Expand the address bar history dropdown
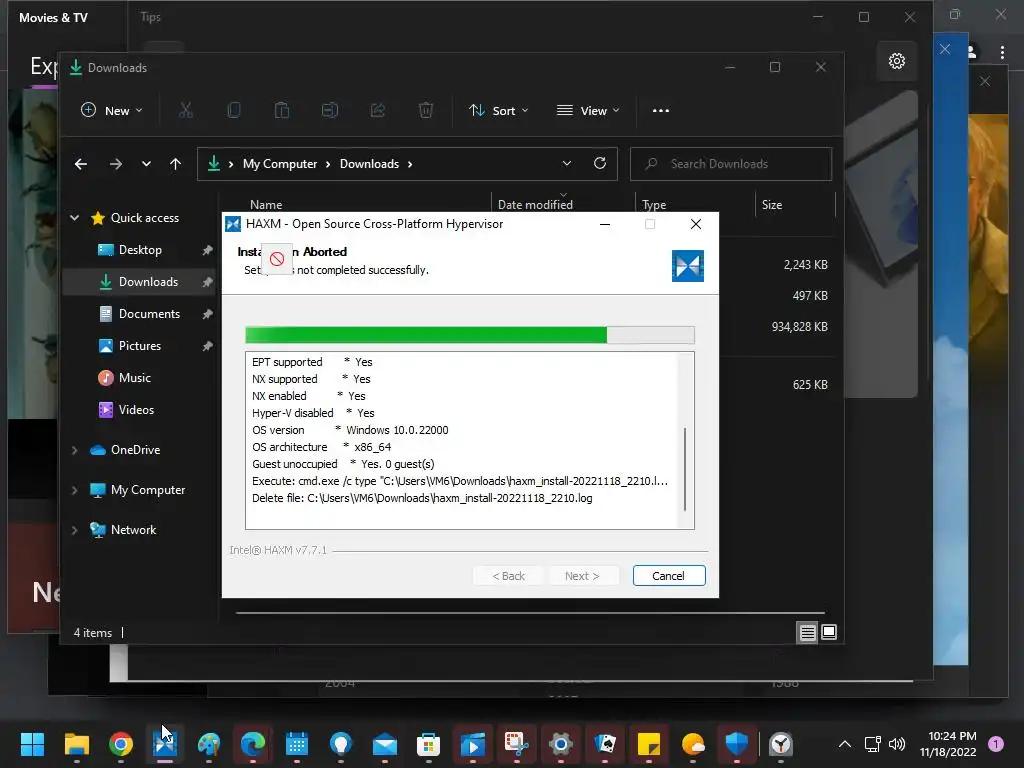Screen dimensions: 1024x768 coord(566,163)
